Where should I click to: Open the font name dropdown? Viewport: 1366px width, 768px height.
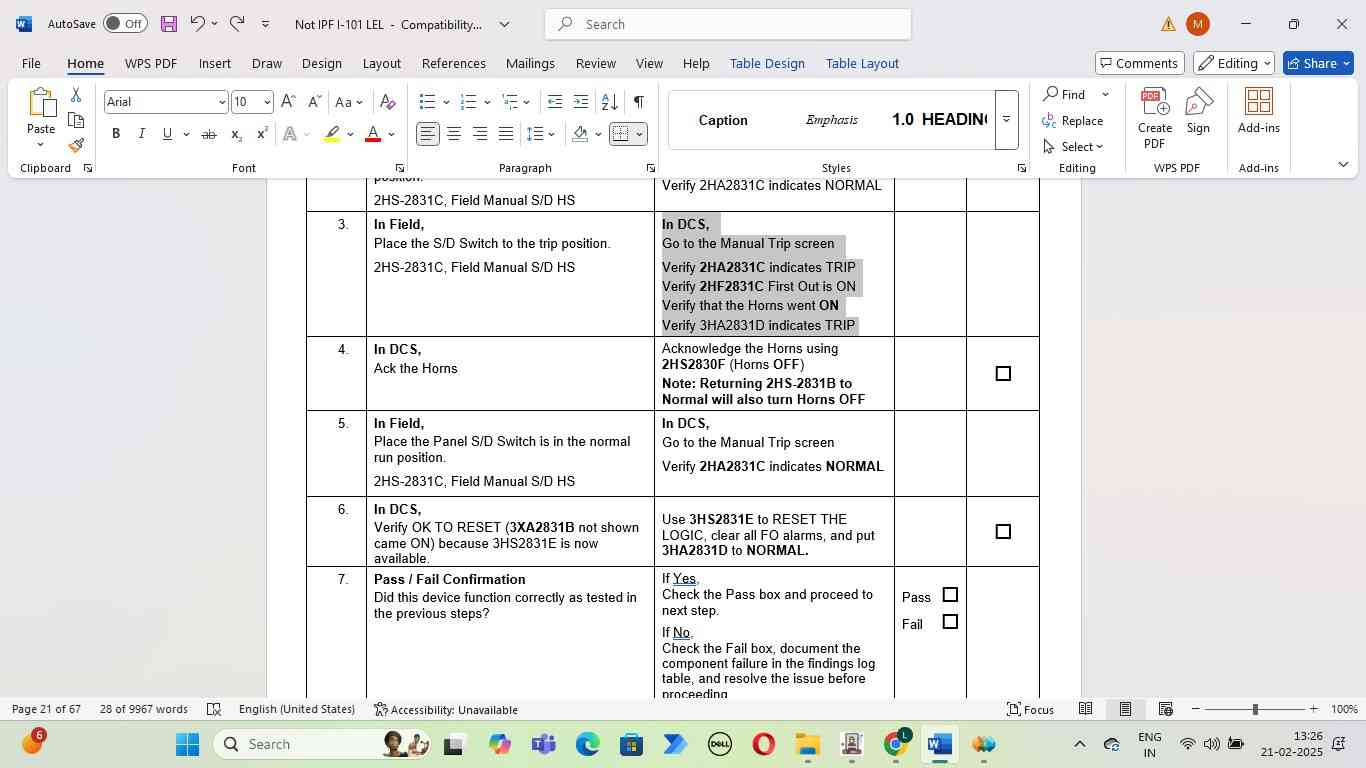[x=221, y=102]
